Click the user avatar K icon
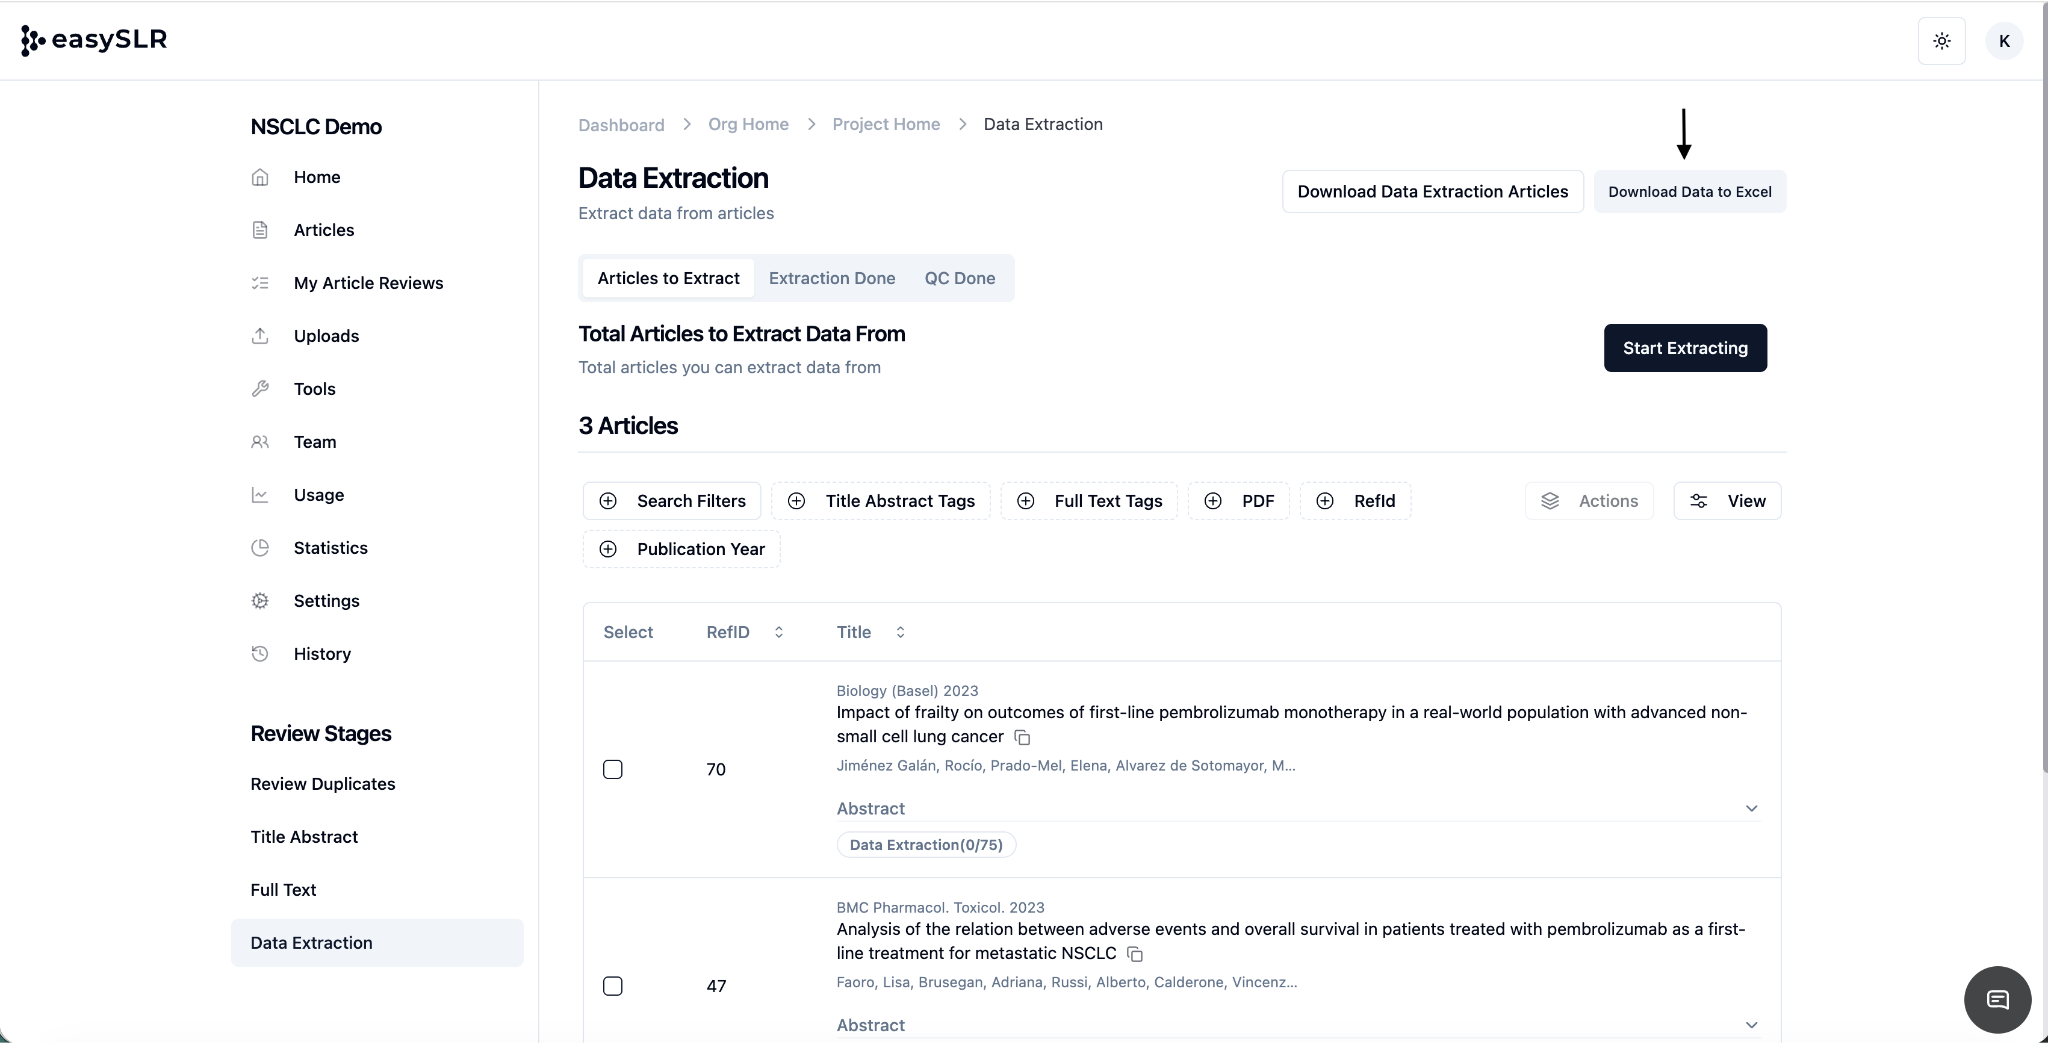Screen dimensions: 2048x1043 pos(2004,41)
